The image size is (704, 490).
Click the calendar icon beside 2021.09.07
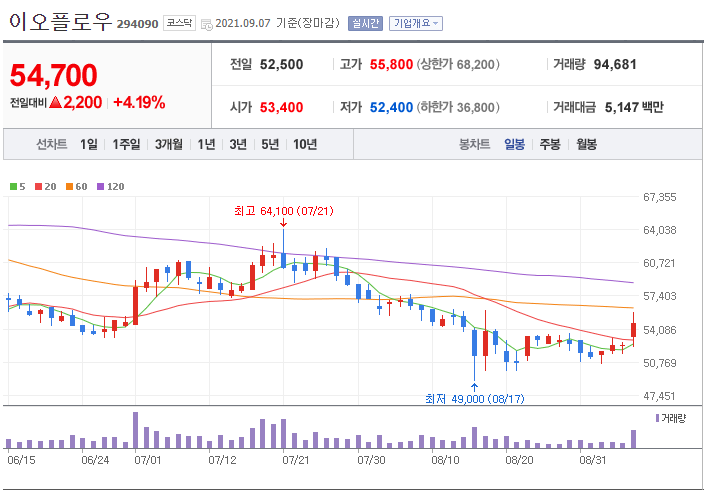(207, 24)
